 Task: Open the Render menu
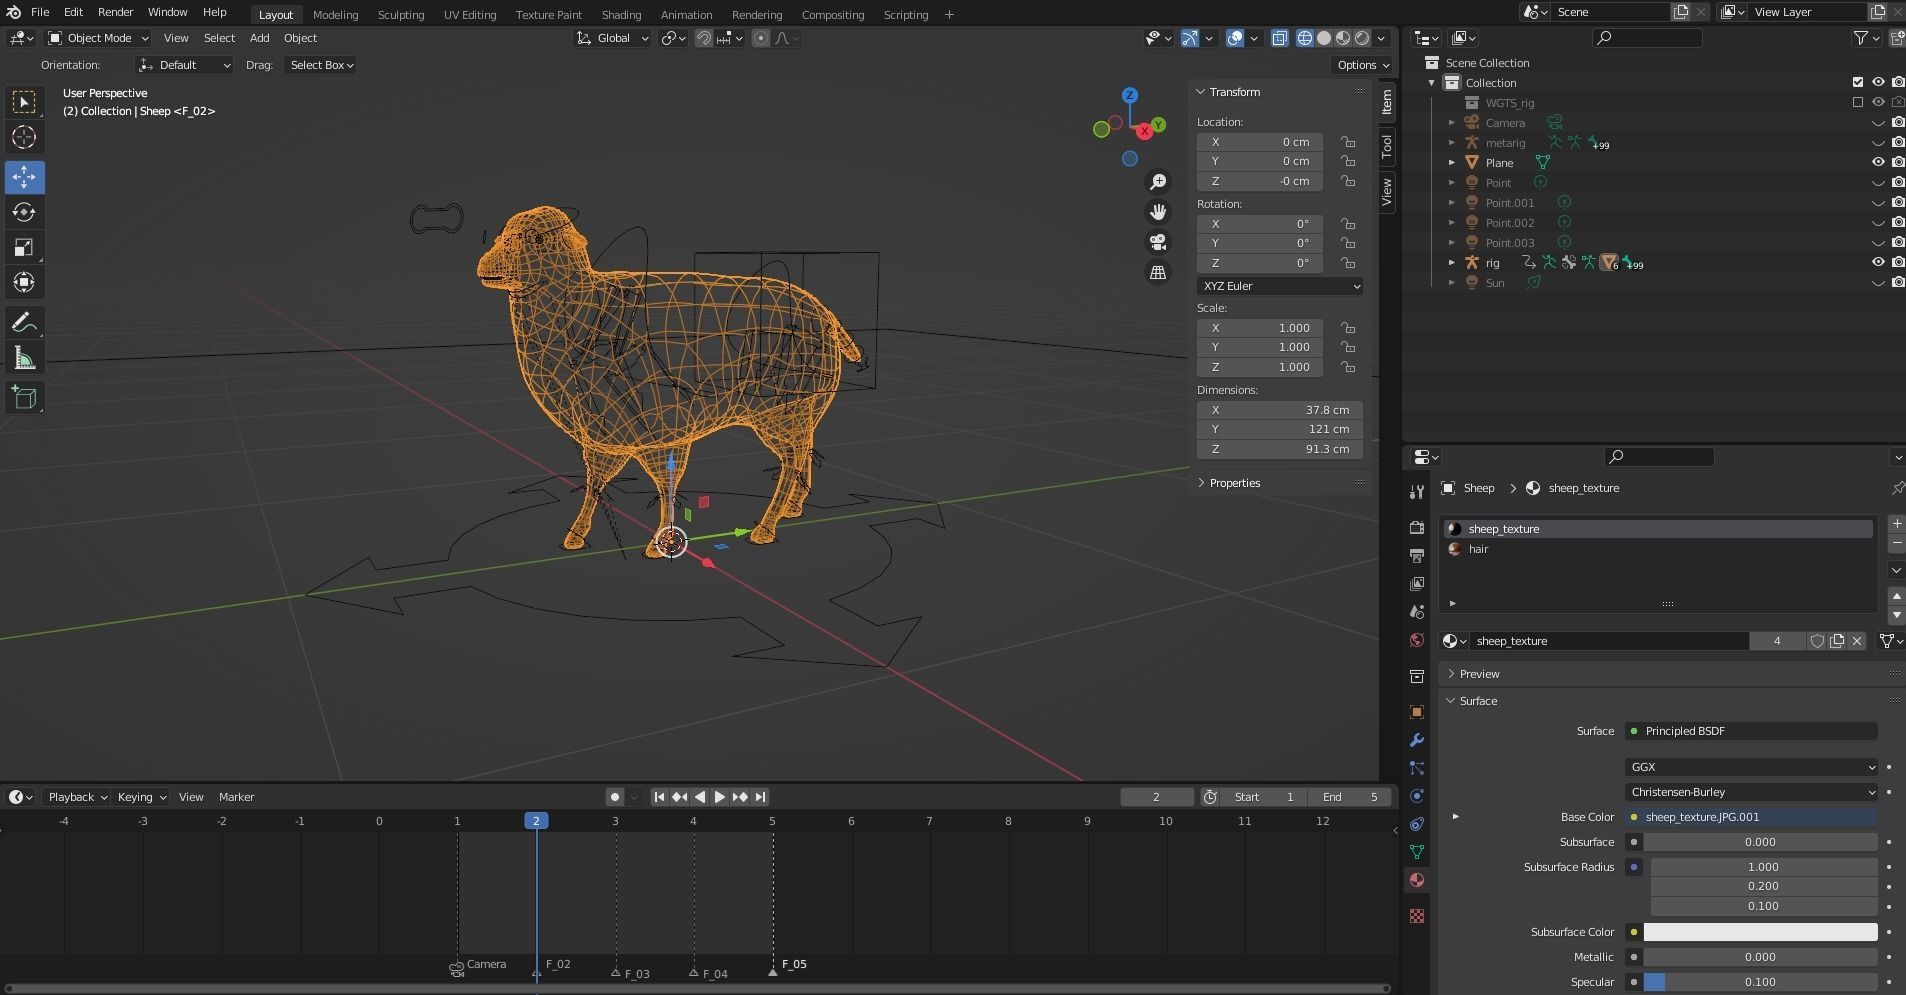point(115,12)
